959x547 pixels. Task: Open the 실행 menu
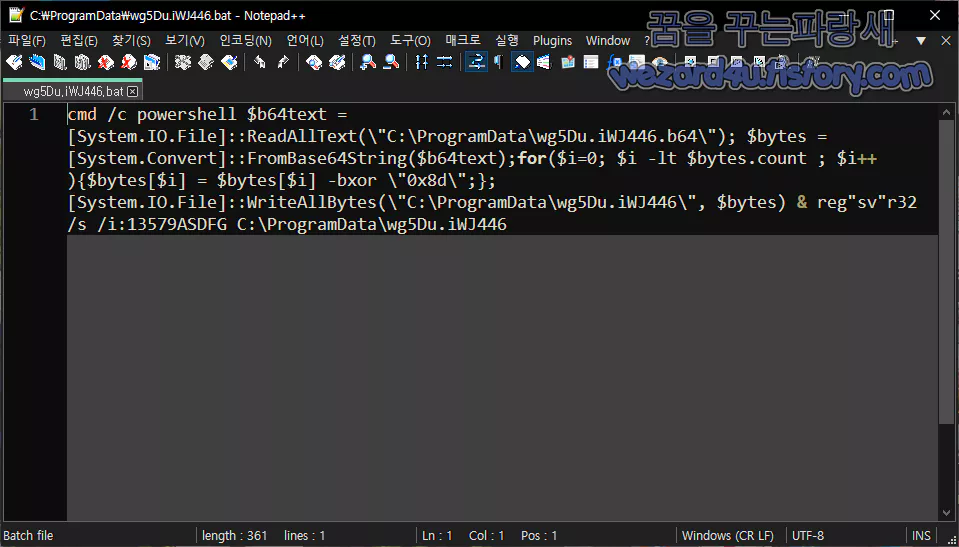pos(507,40)
